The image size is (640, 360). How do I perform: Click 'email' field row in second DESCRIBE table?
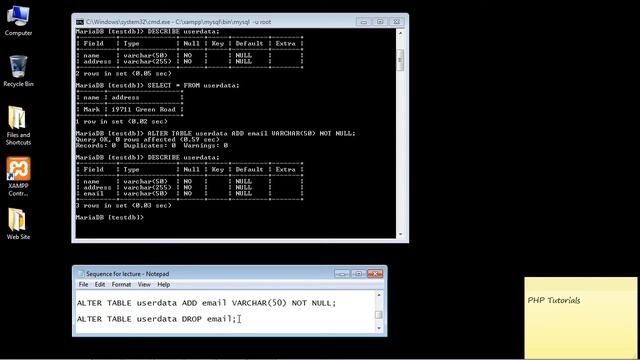pyautogui.click(x=189, y=193)
